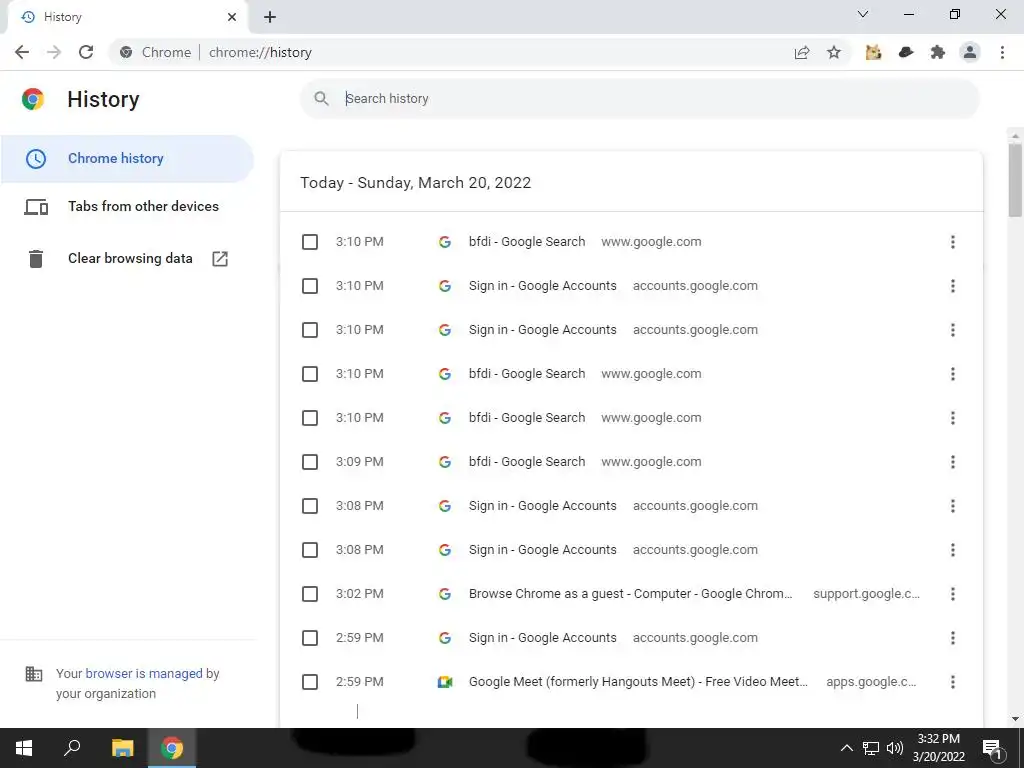
Task: Open more actions for 2:59 PM Sign in entry
Action: pos(953,638)
